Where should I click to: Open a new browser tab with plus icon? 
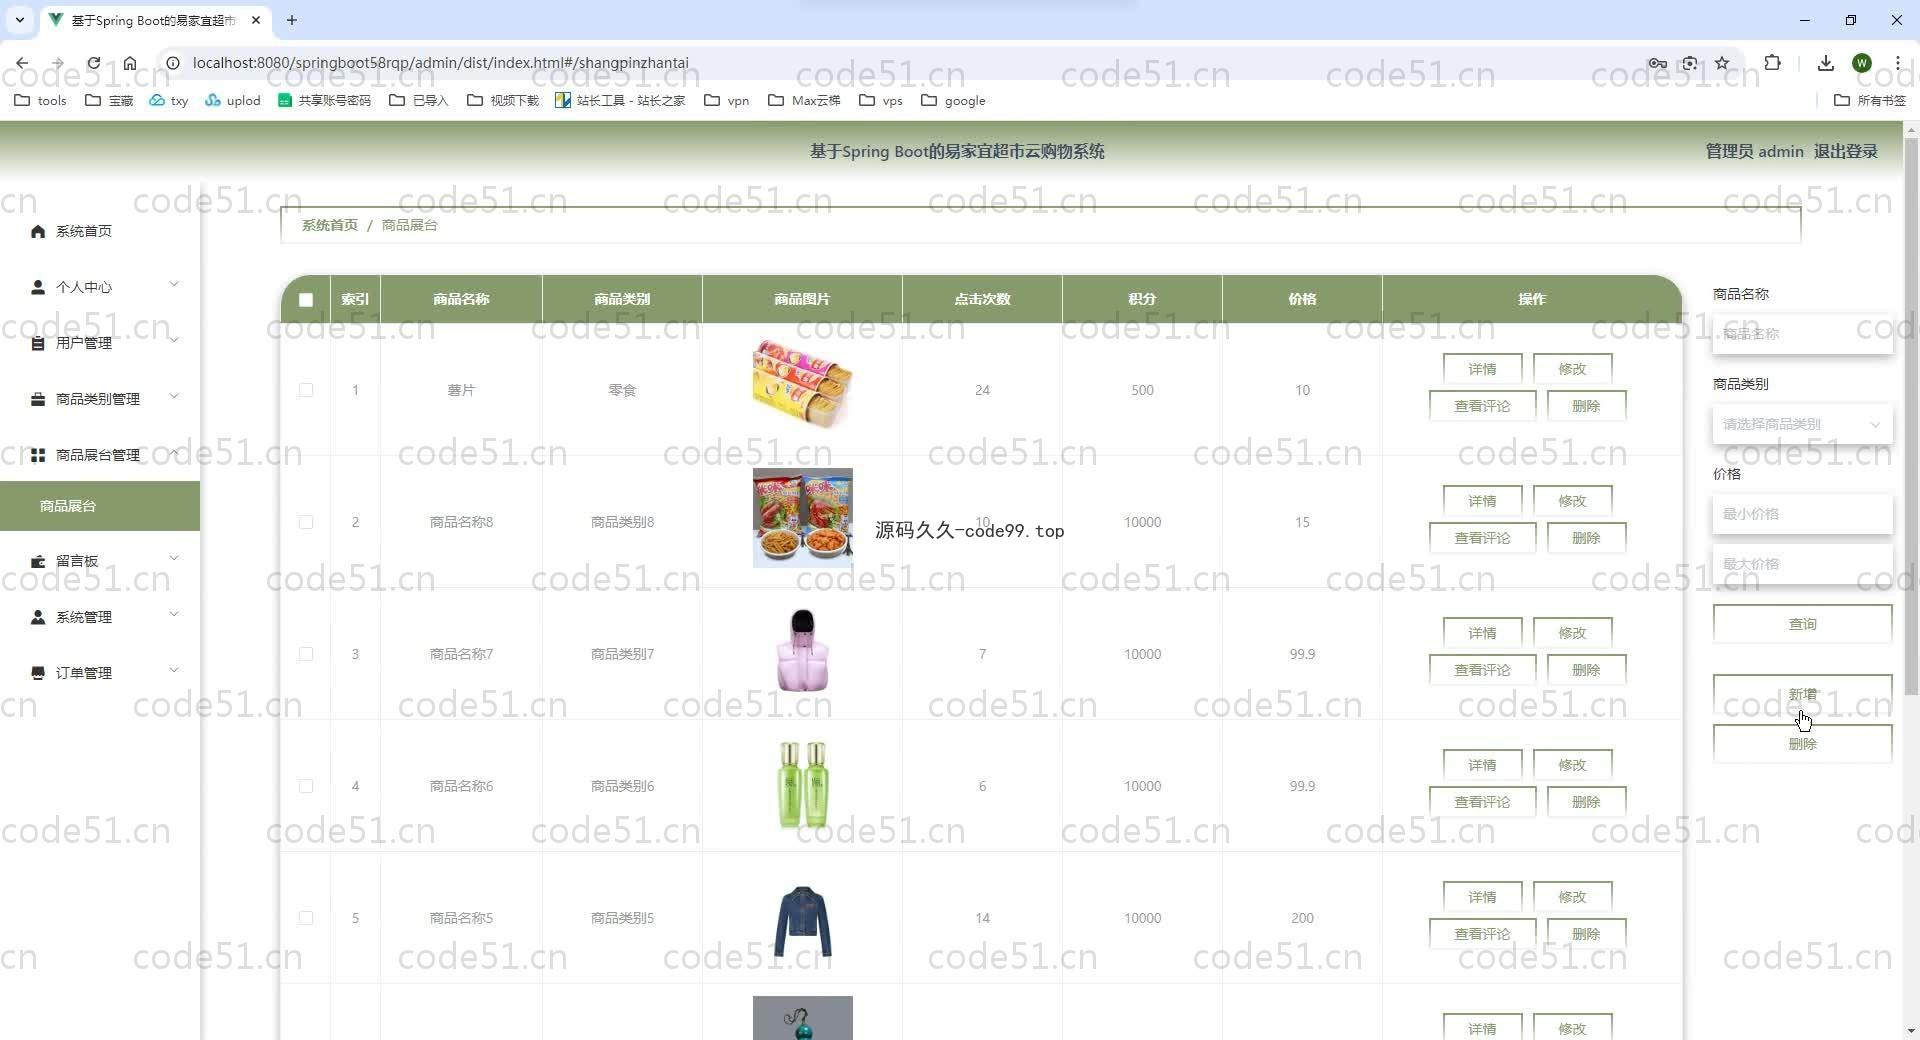(292, 20)
